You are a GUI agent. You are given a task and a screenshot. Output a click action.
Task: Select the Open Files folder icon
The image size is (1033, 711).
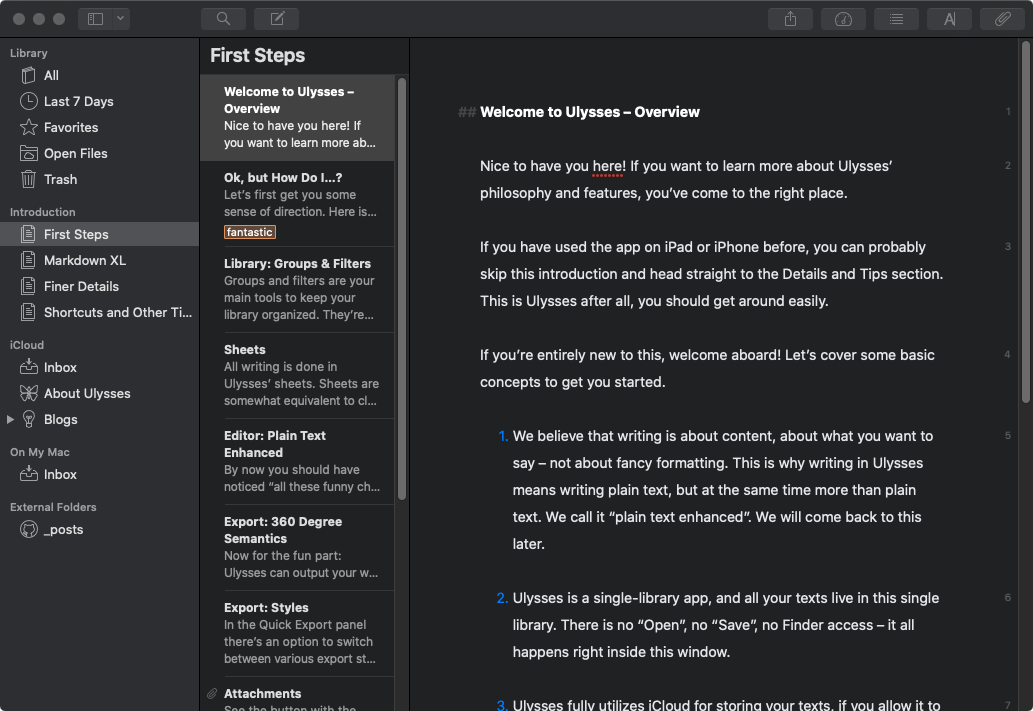(28, 154)
